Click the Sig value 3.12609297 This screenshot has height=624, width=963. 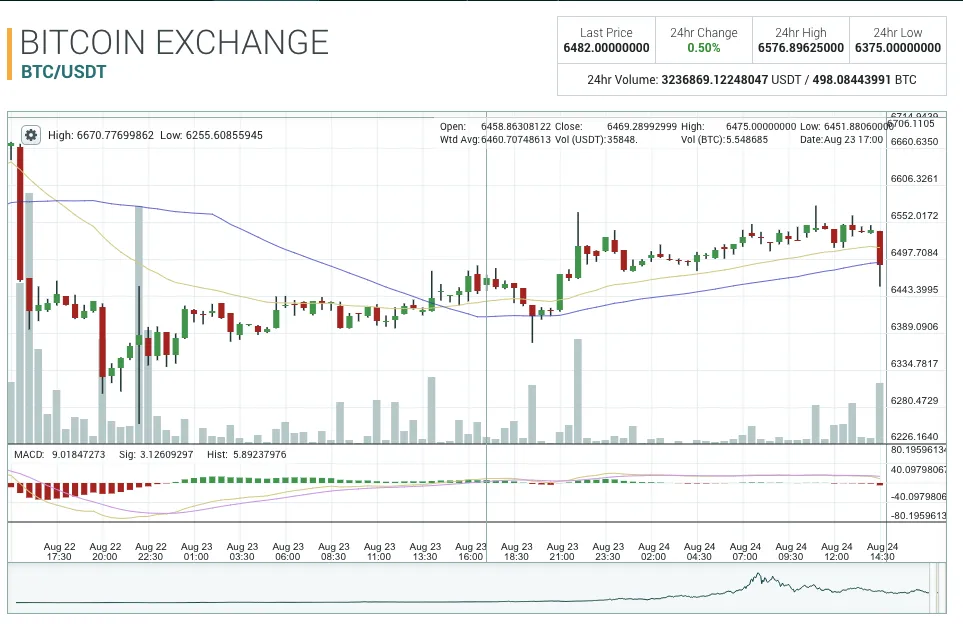pyautogui.click(x=165, y=454)
